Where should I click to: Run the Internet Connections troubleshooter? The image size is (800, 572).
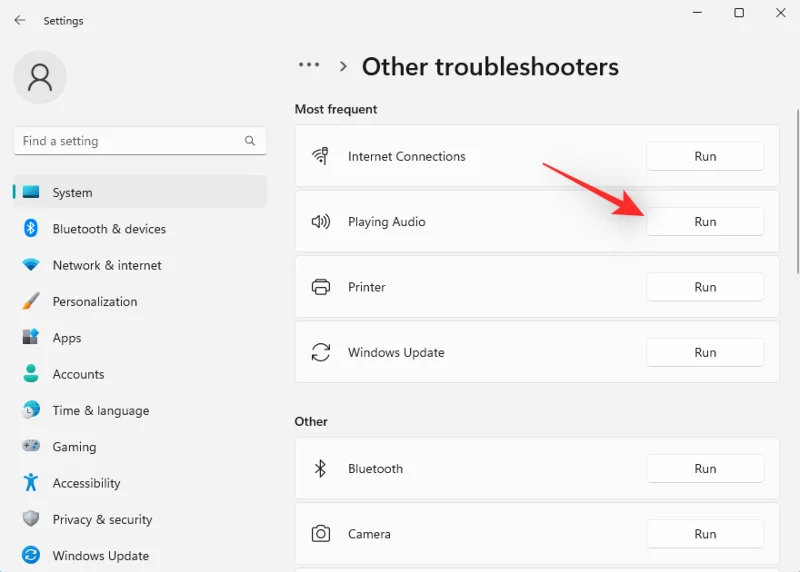(705, 156)
